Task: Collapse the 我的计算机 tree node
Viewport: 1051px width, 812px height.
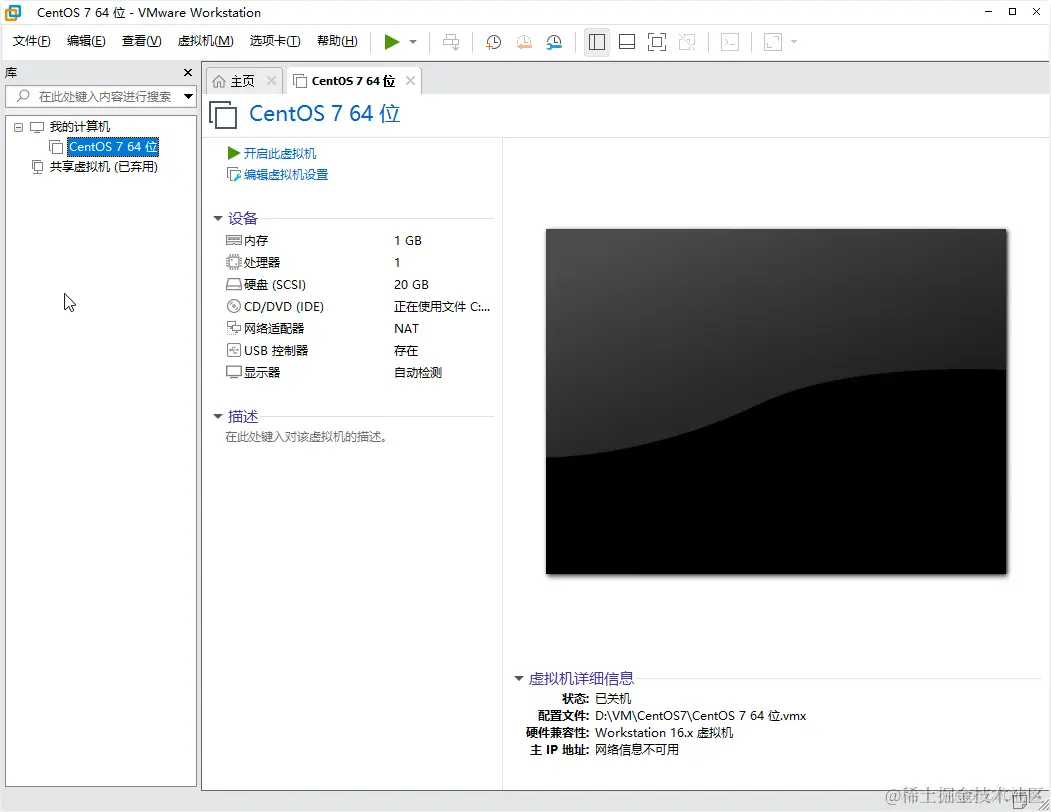Action: coord(19,127)
